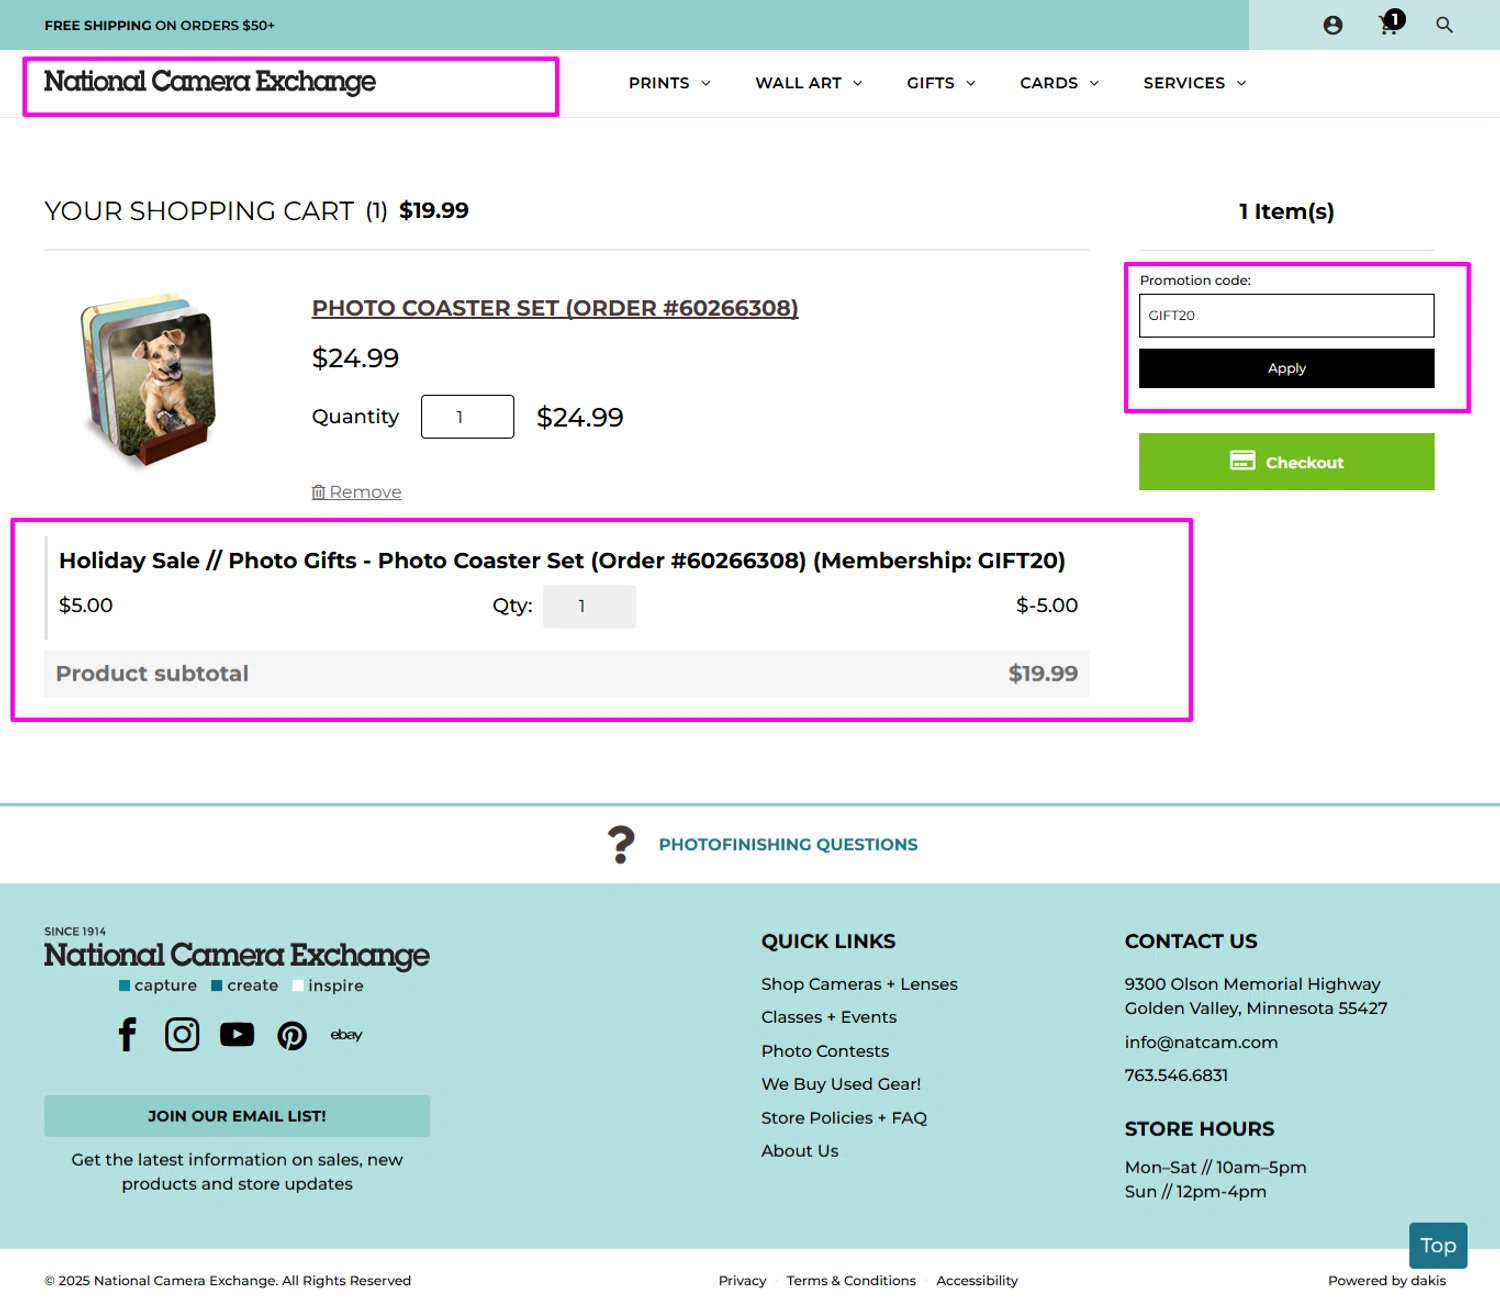The width and height of the screenshot is (1500, 1312).
Task: Click the Product subtotal $19.99 amount
Action: 1042,674
